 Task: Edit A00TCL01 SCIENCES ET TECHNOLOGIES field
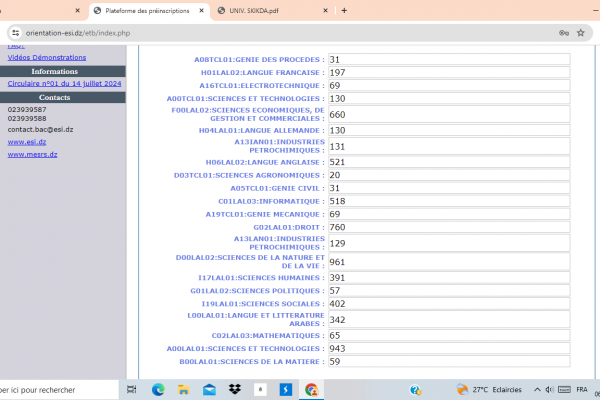tap(449, 98)
